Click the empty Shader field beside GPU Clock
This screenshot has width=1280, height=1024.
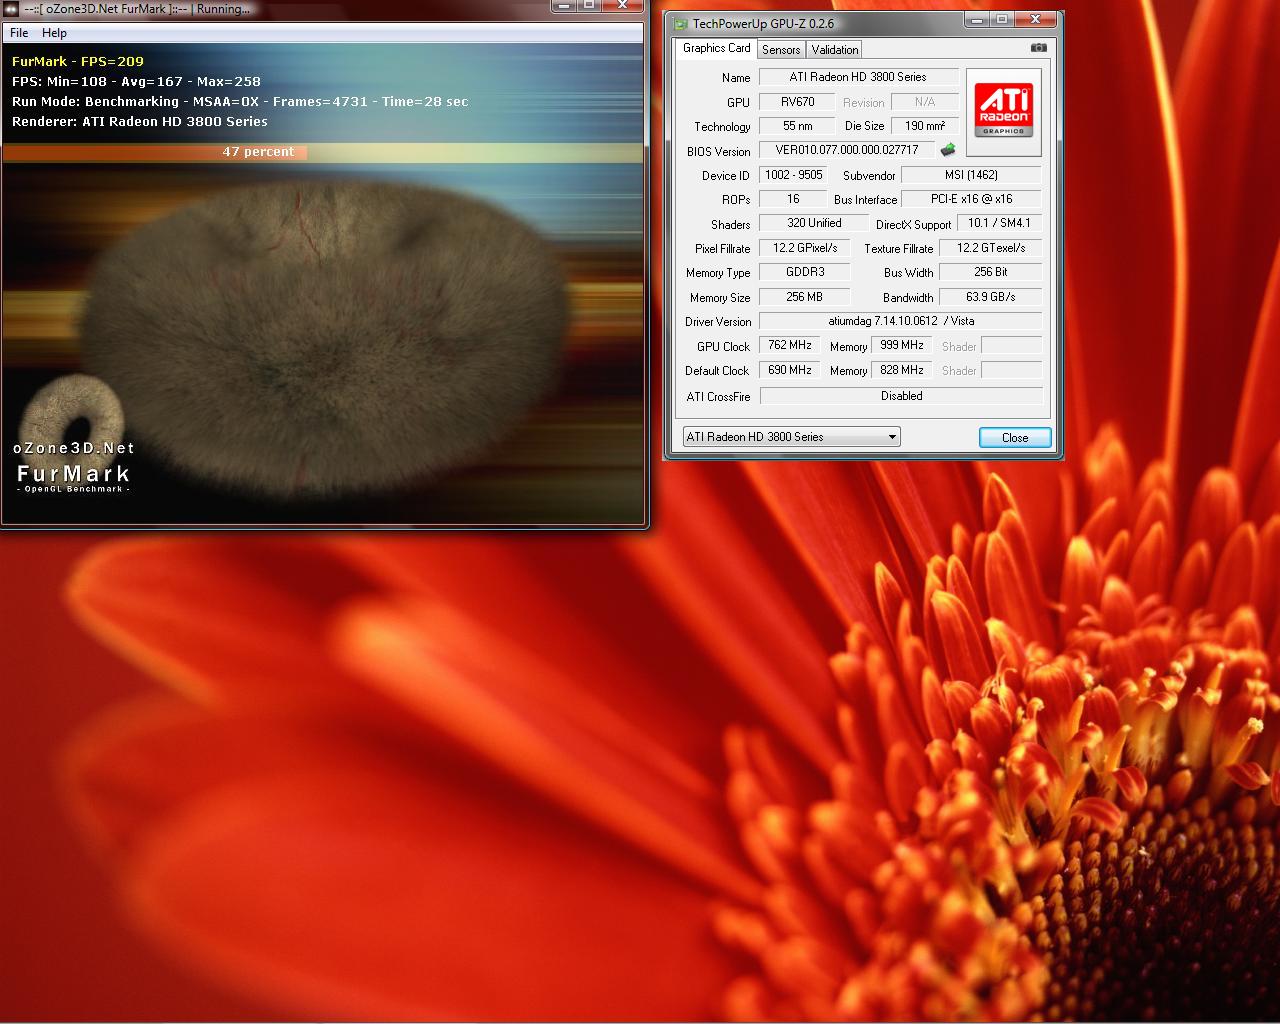[1011, 345]
